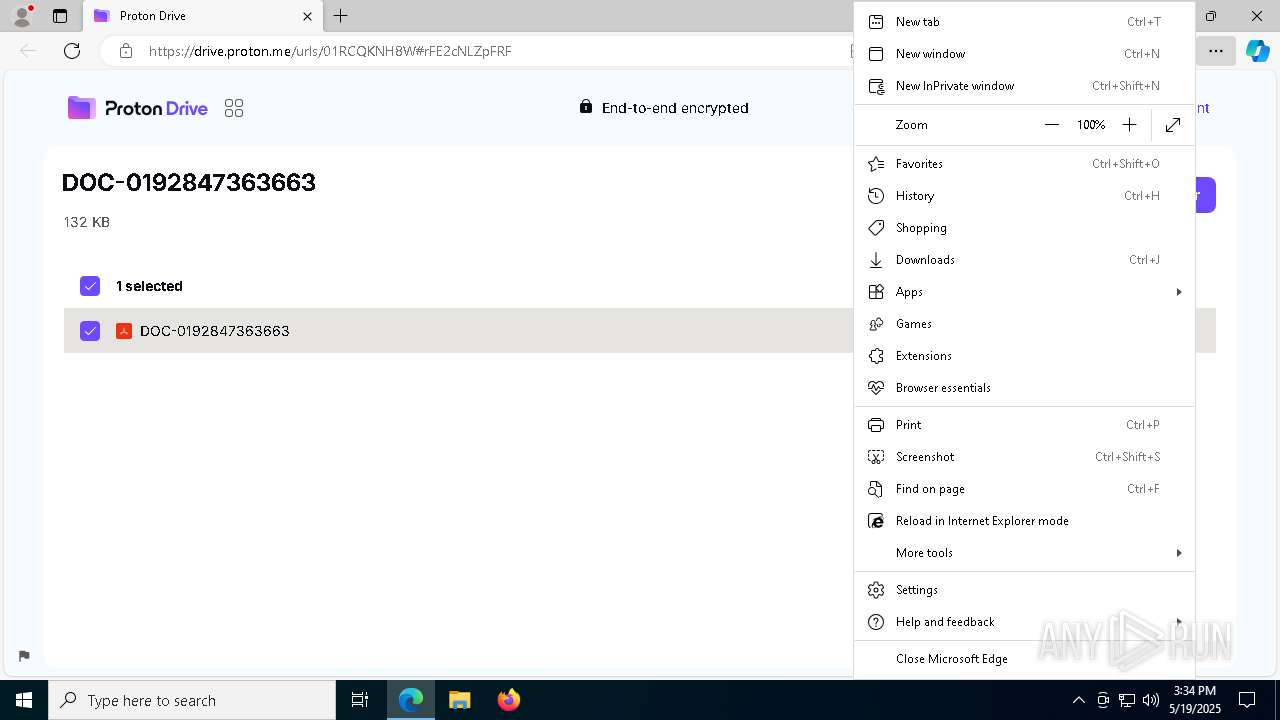Screen dimensions: 1280x720
Task: Open Games from Edge menu
Action: (1024, 324)
